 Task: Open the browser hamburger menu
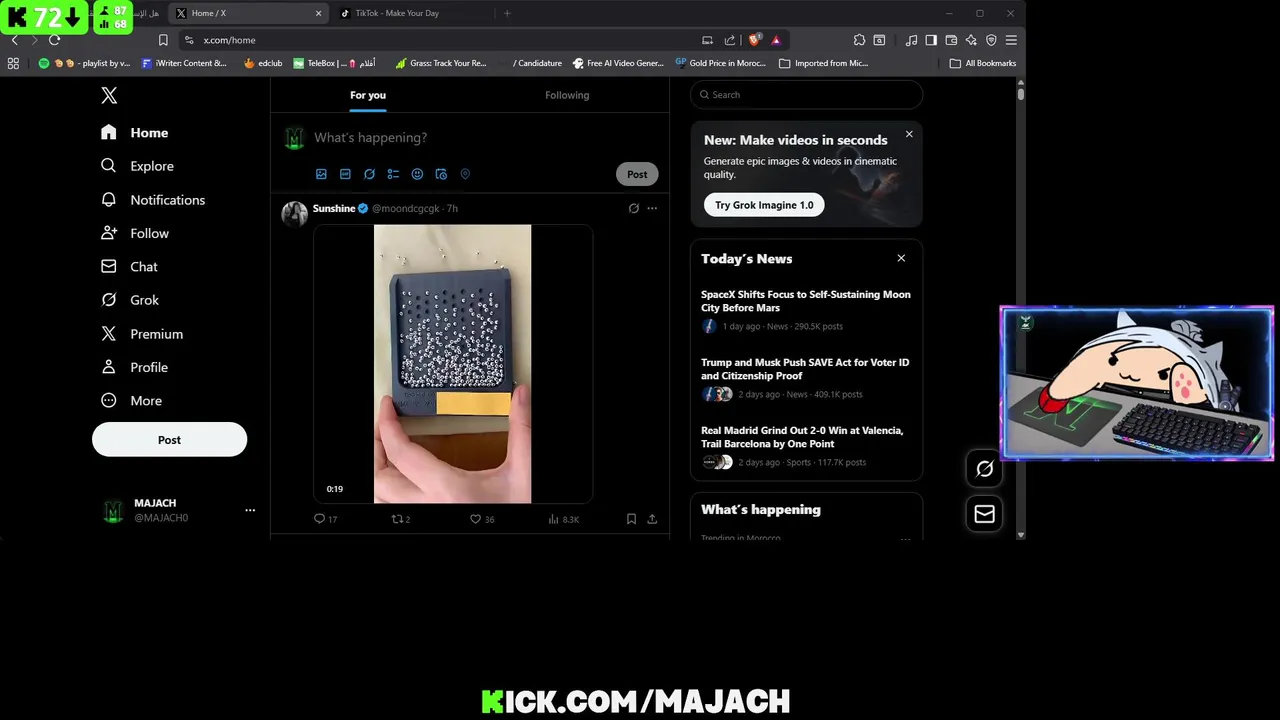click(x=1011, y=40)
